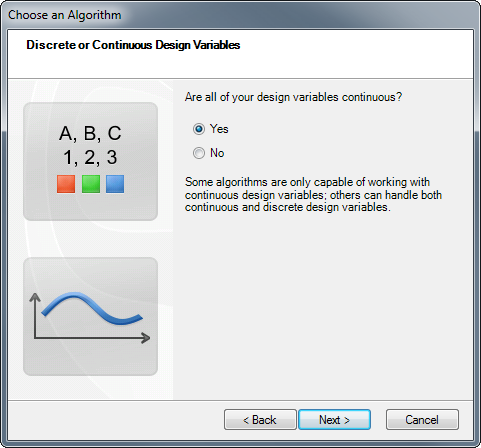
Task: Click the A, B, C letters graphic
Action: (x=90, y=133)
